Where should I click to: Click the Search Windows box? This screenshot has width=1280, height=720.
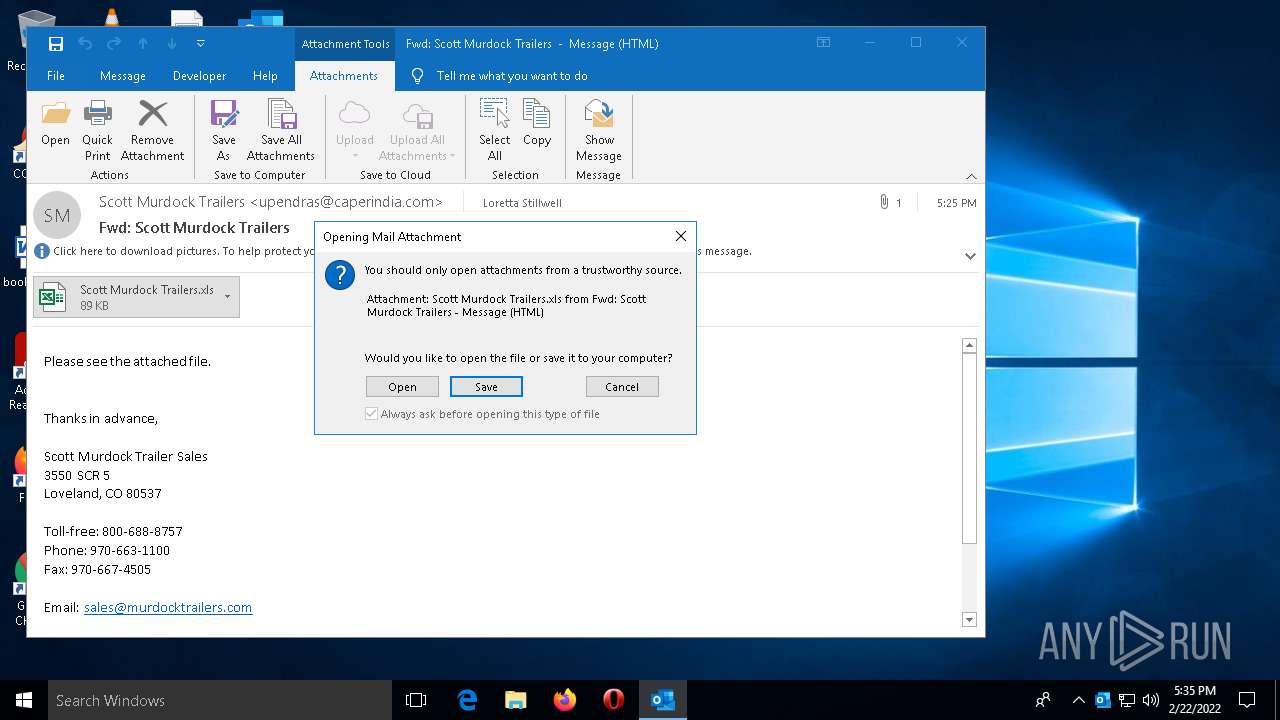(220, 700)
